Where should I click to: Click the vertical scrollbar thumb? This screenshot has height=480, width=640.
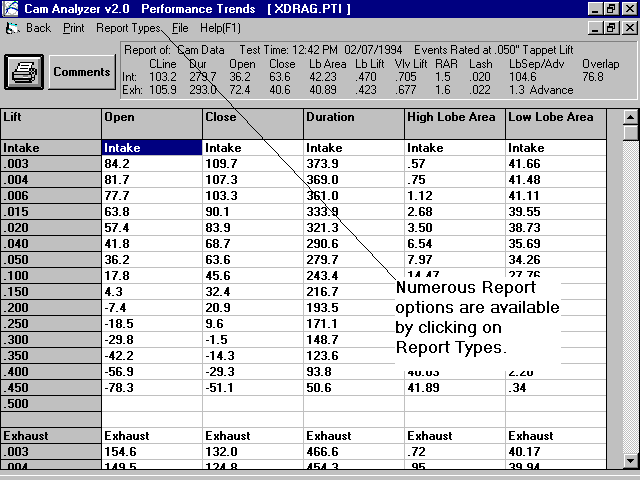point(631,133)
